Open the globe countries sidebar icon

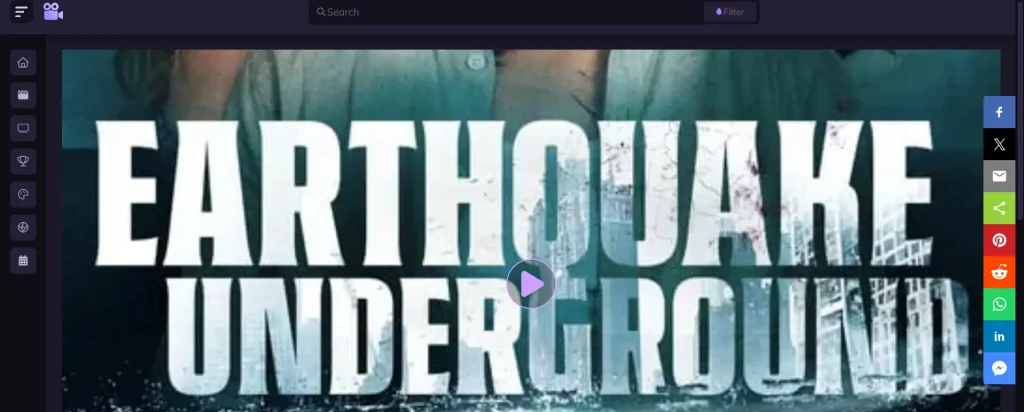click(x=23, y=227)
